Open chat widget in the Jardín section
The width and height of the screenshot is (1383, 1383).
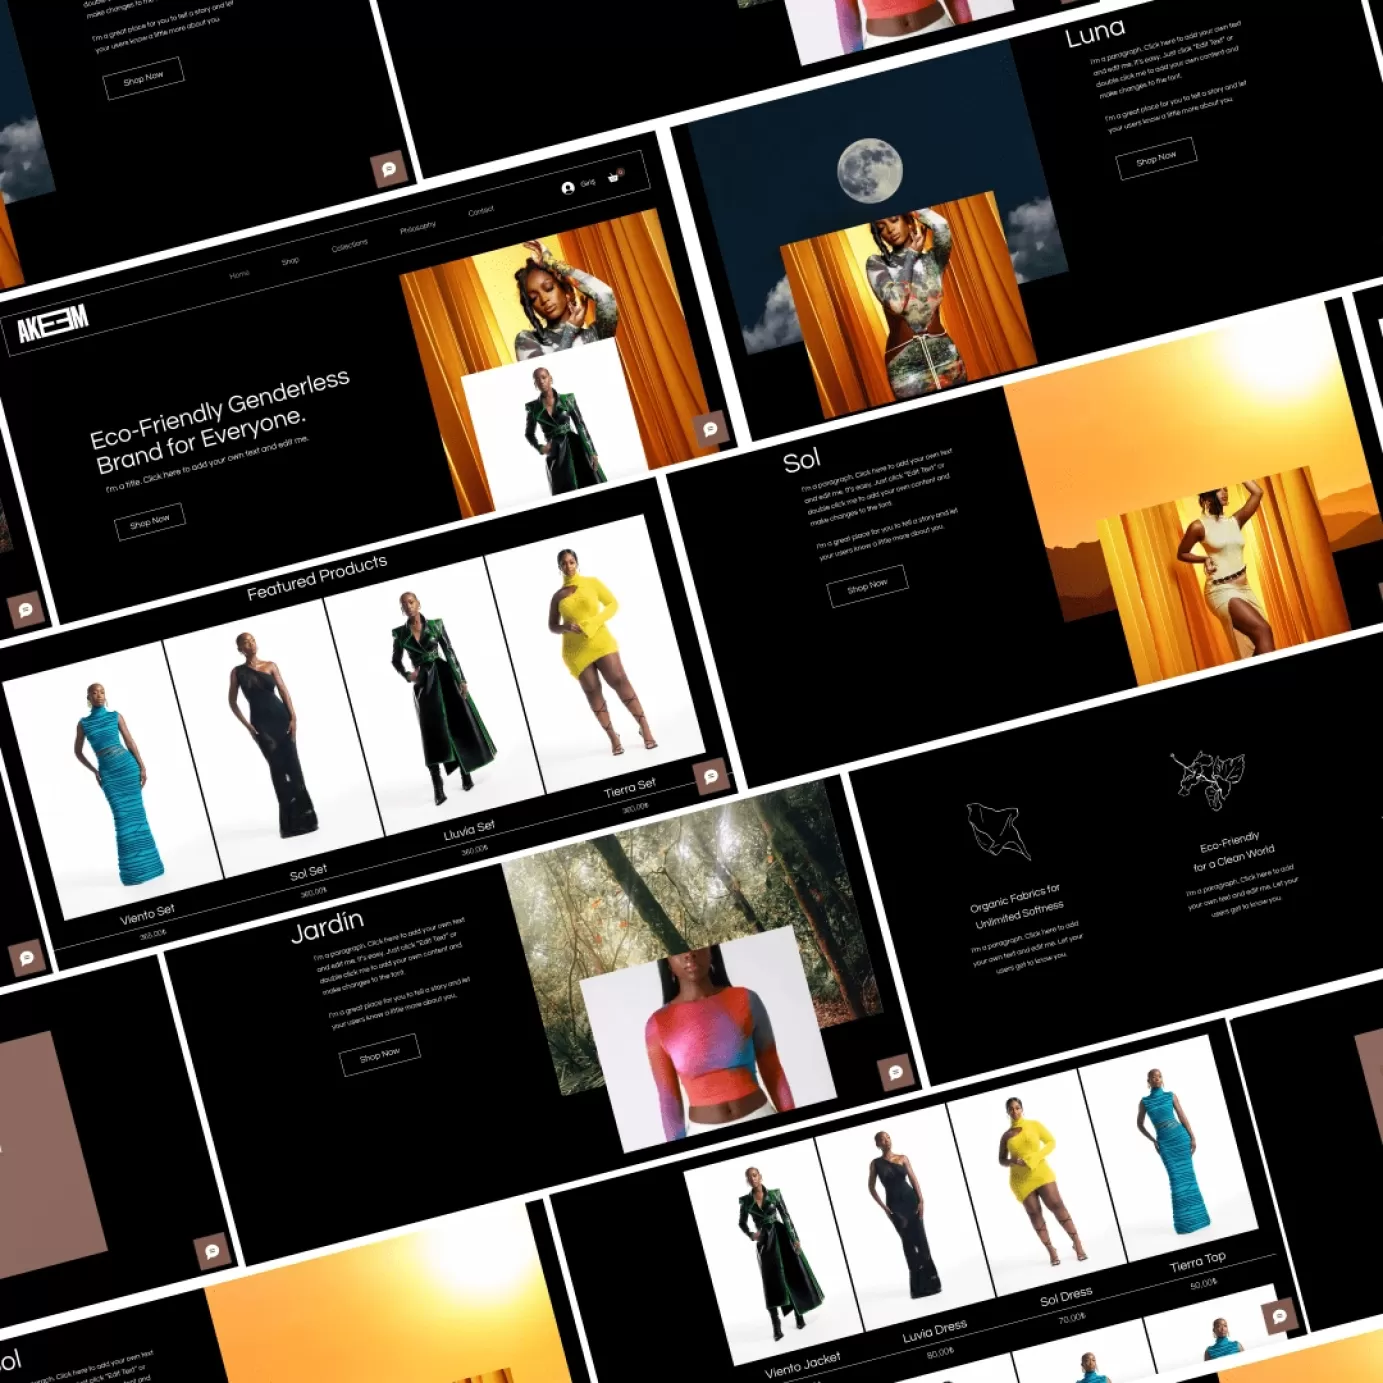895,1072
